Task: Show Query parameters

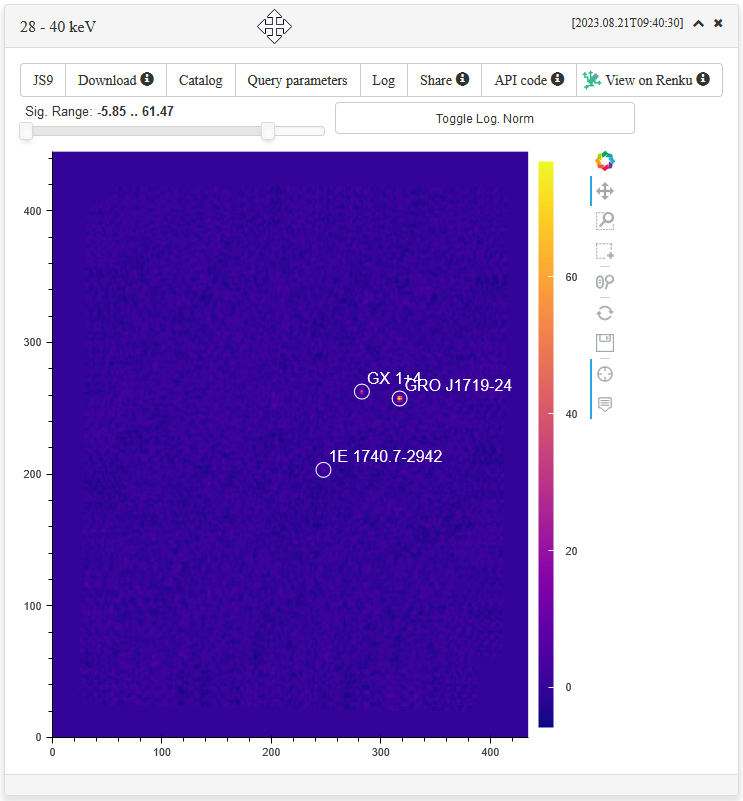Action: (x=297, y=80)
